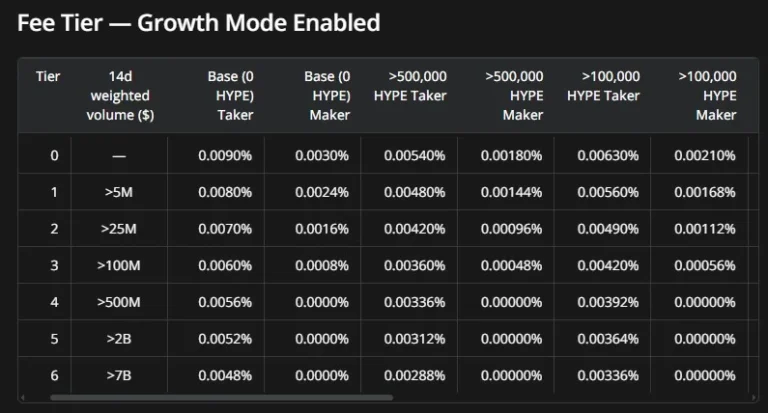Click the 'Tier' column header
Image resolution: width=768 pixels, height=413 pixels.
click(47, 77)
